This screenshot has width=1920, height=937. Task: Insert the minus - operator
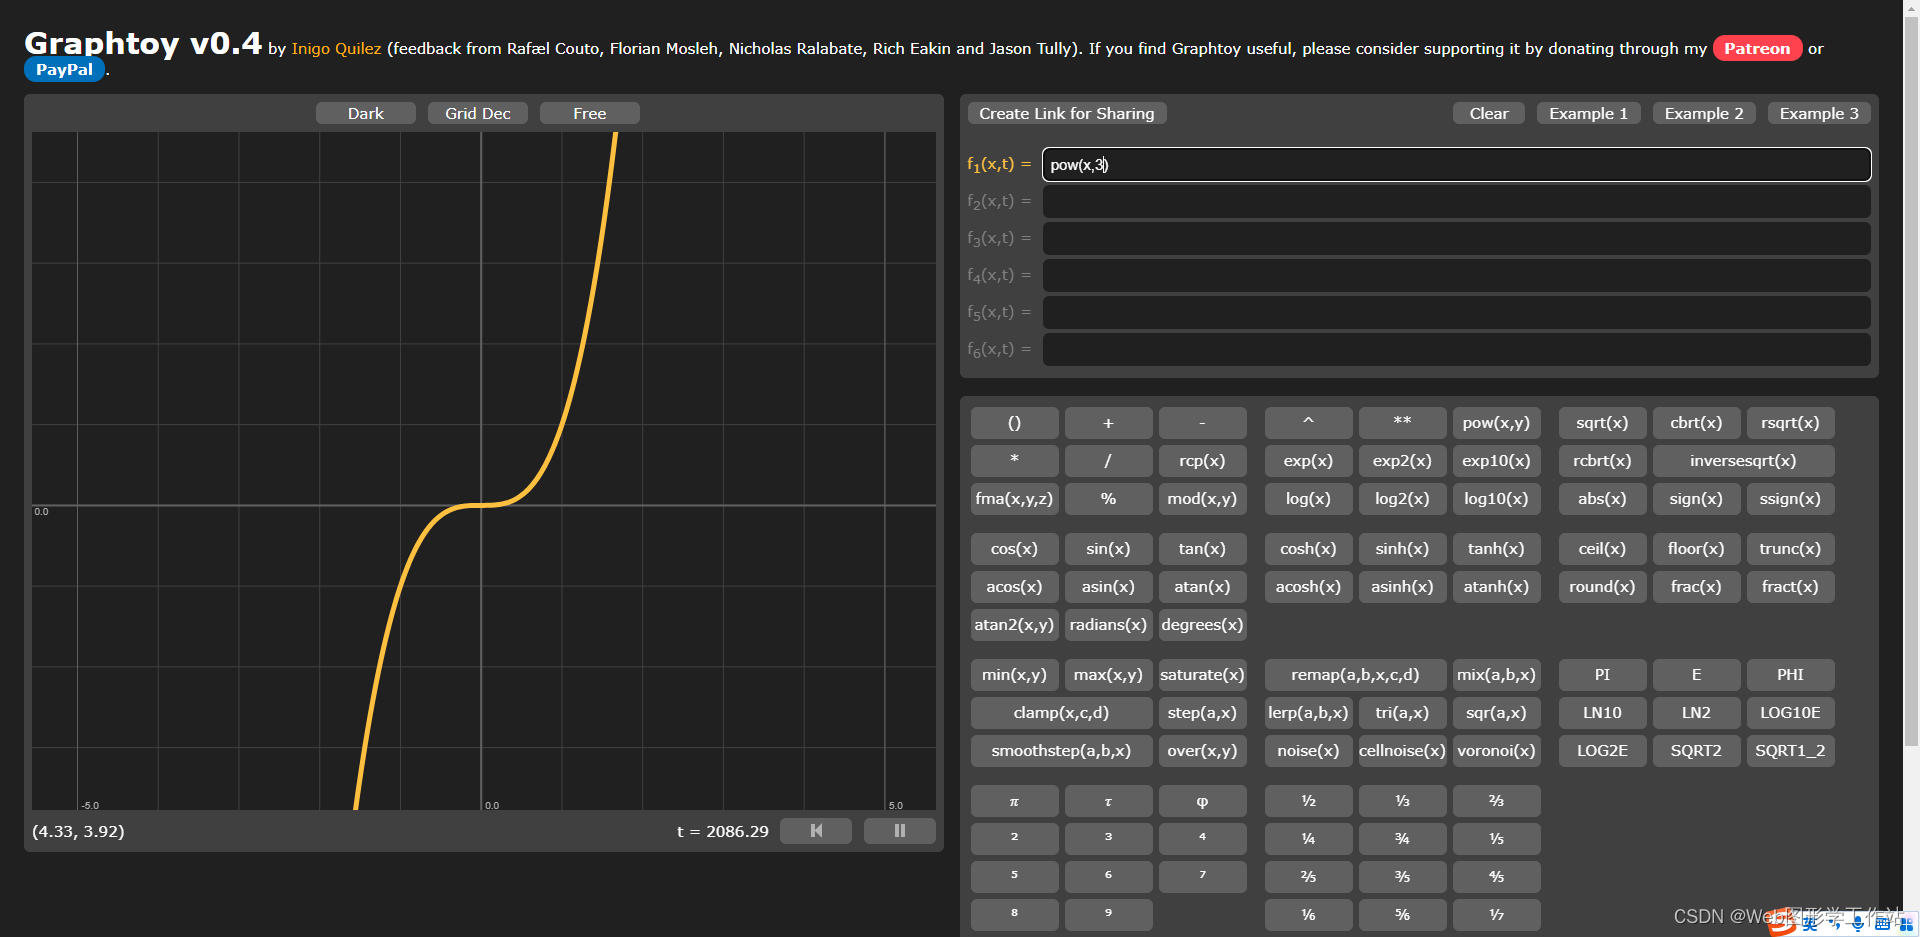pyautogui.click(x=1202, y=423)
